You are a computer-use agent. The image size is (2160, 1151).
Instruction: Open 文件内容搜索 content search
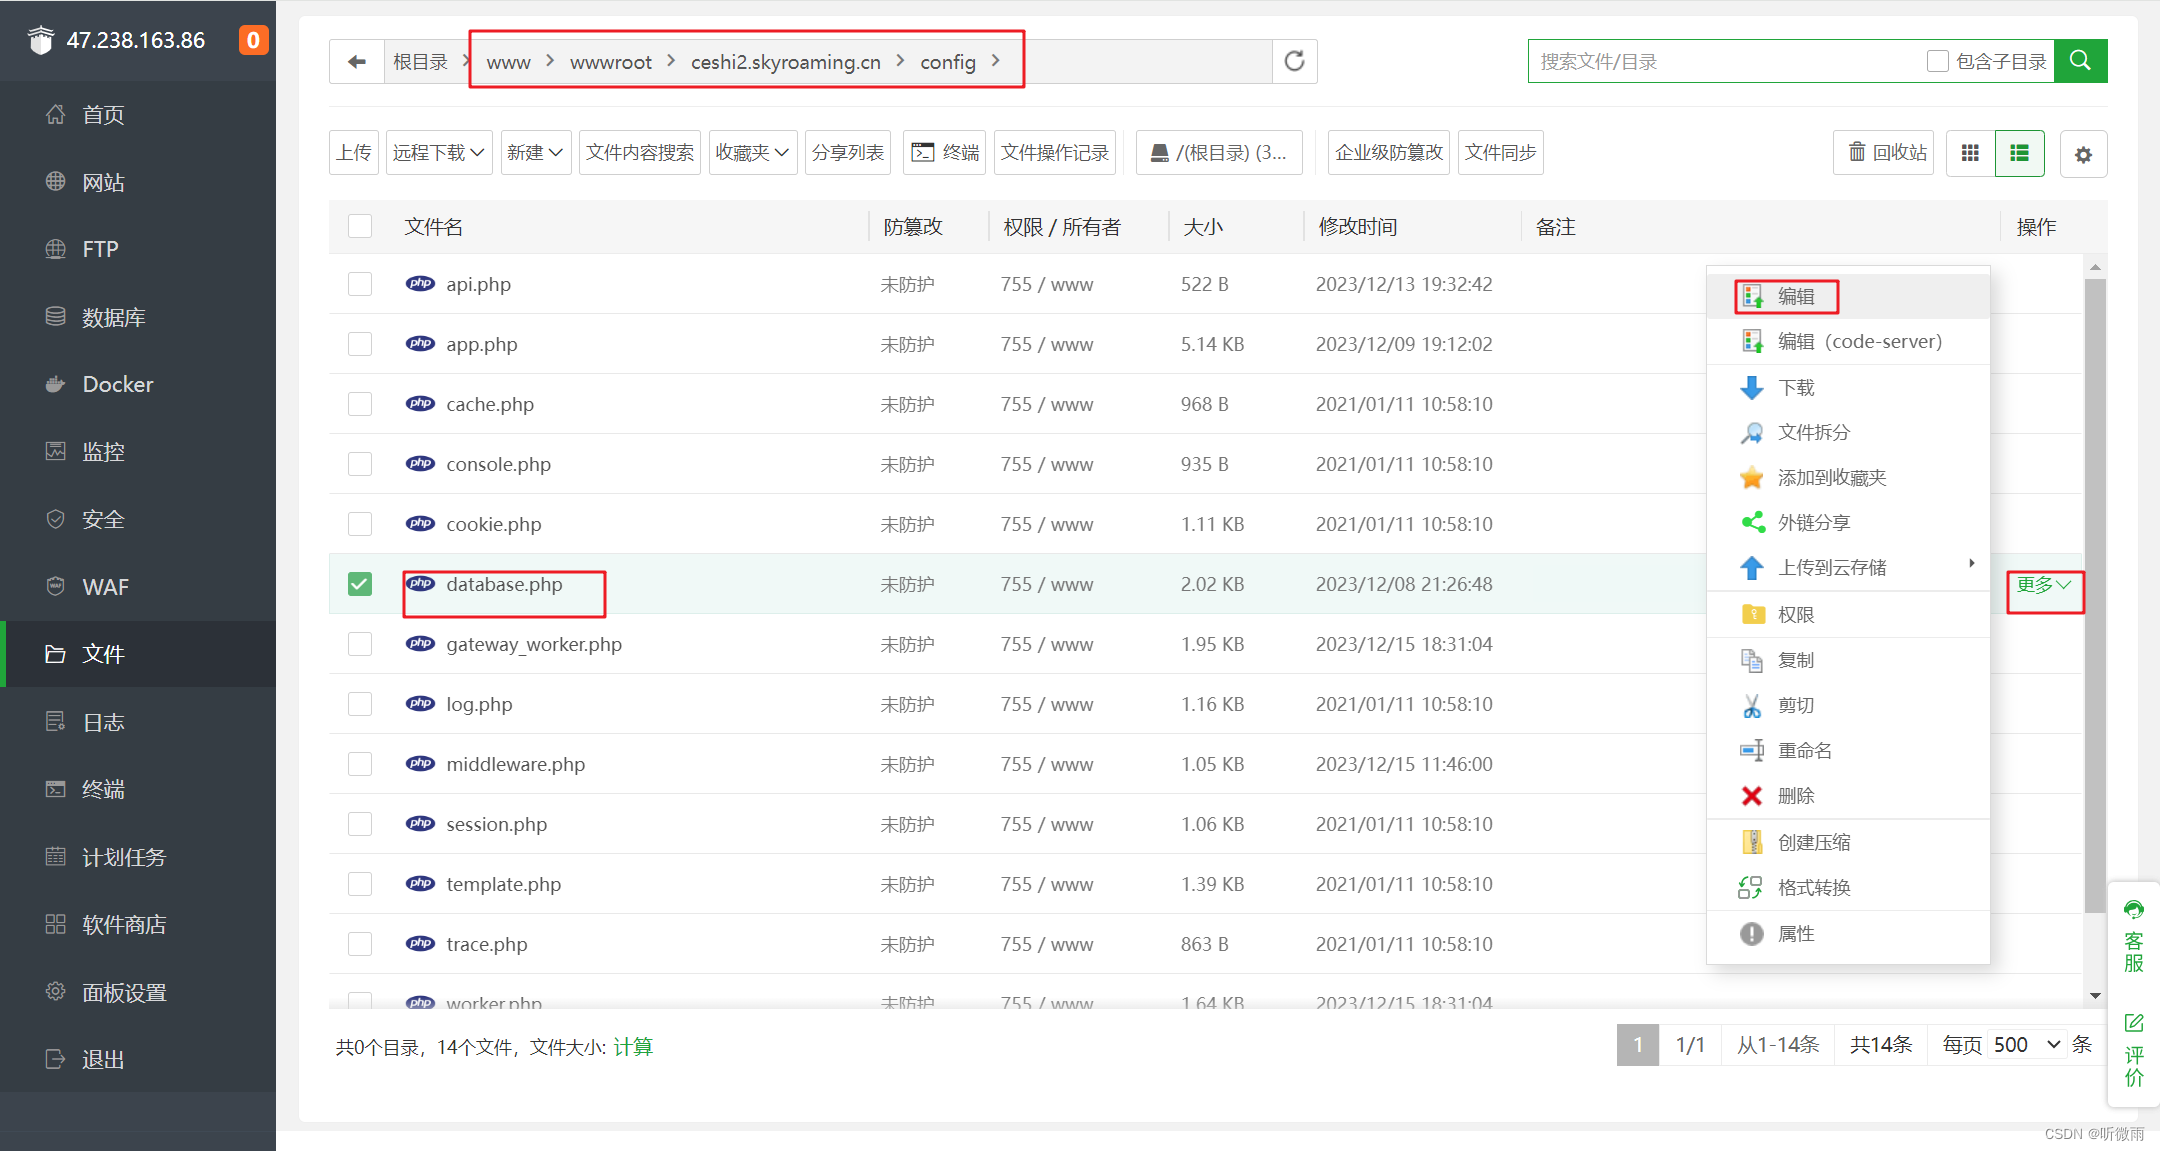(x=640, y=153)
